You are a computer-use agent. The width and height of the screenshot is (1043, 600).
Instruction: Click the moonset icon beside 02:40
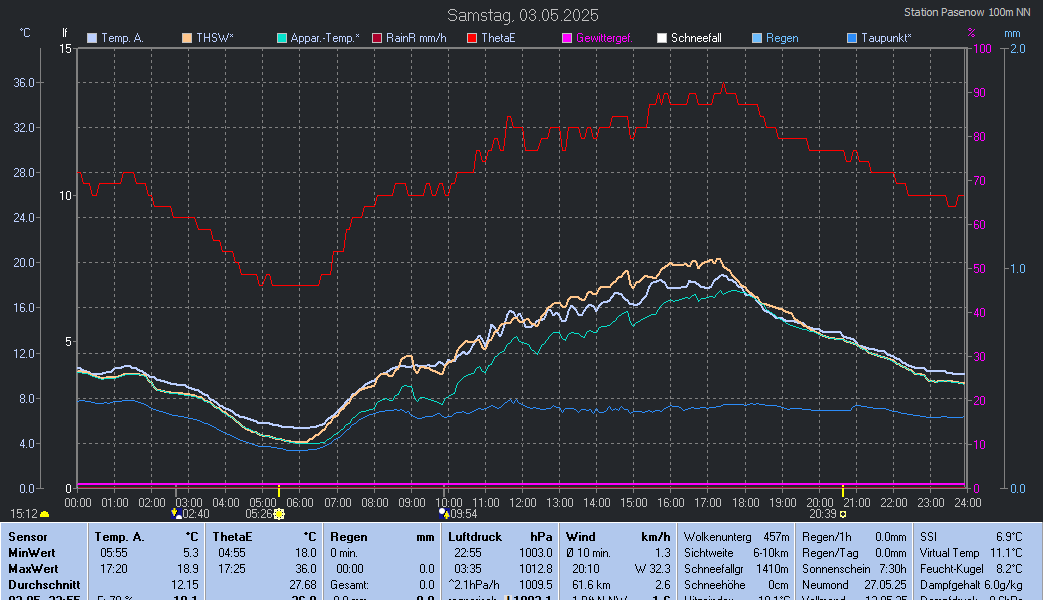[177, 514]
